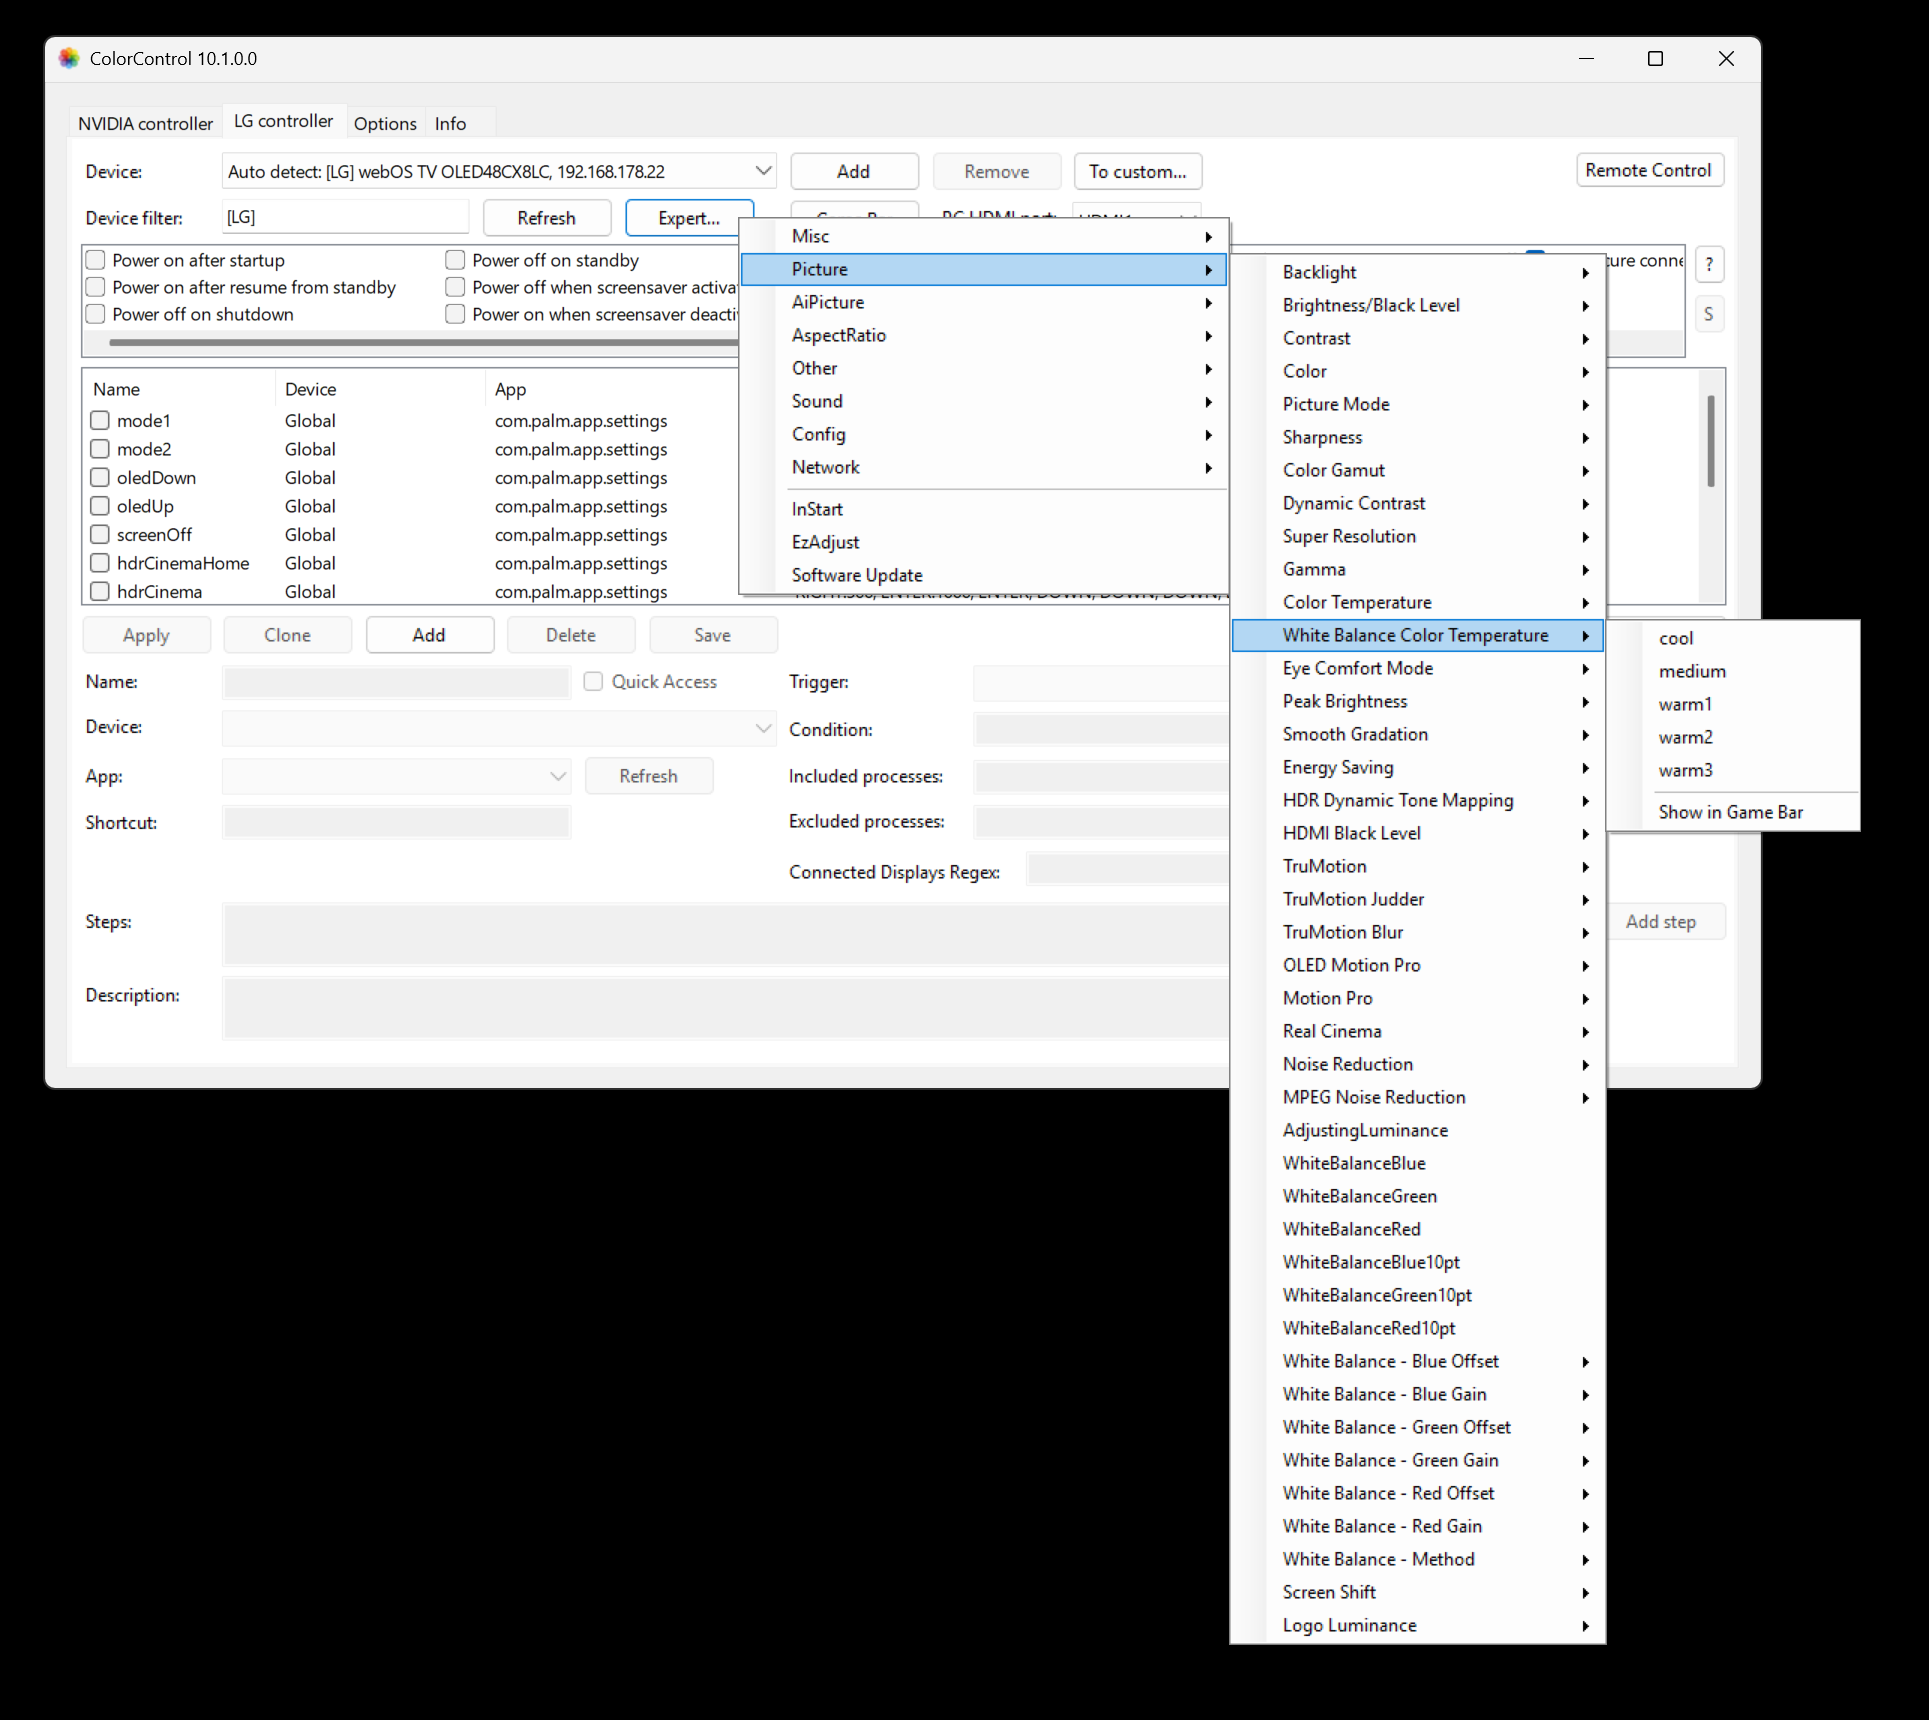1929x1720 pixels.
Task: Click the ColorControl app icon in title bar
Action: pyautogui.click(x=69, y=58)
